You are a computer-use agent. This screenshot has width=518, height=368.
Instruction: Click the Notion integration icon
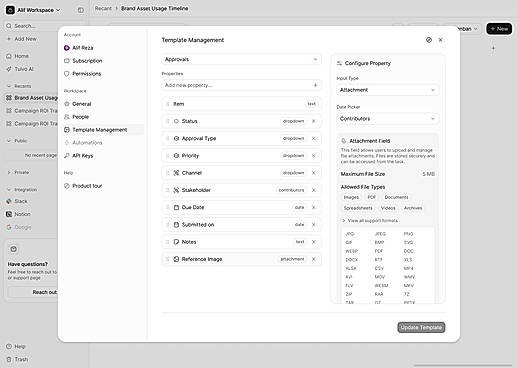click(x=9, y=214)
